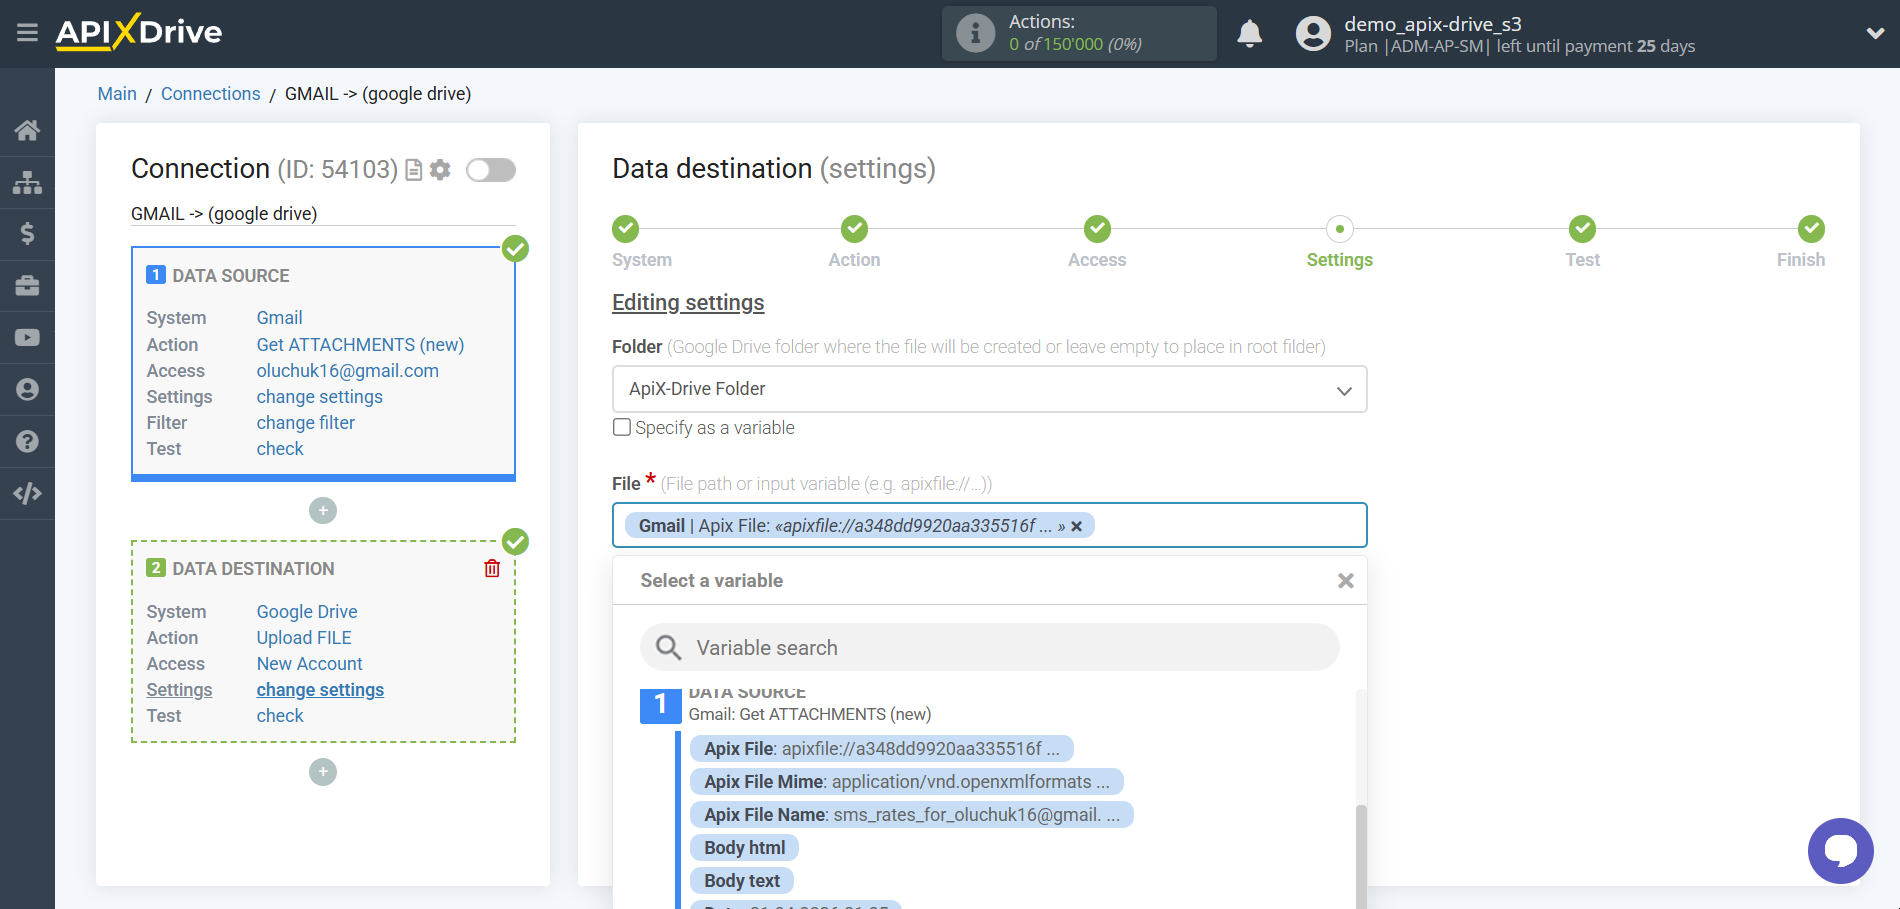Open the Gmail system link
This screenshot has width=1900, height=909.
tap(279, 318)
